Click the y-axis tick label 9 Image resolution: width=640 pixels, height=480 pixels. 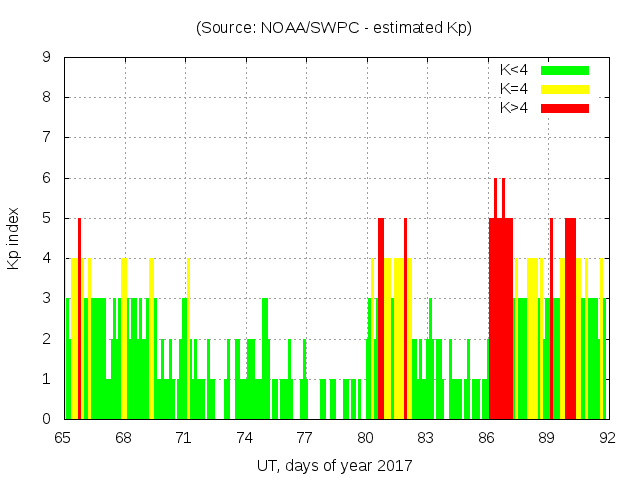click(46, 58)
